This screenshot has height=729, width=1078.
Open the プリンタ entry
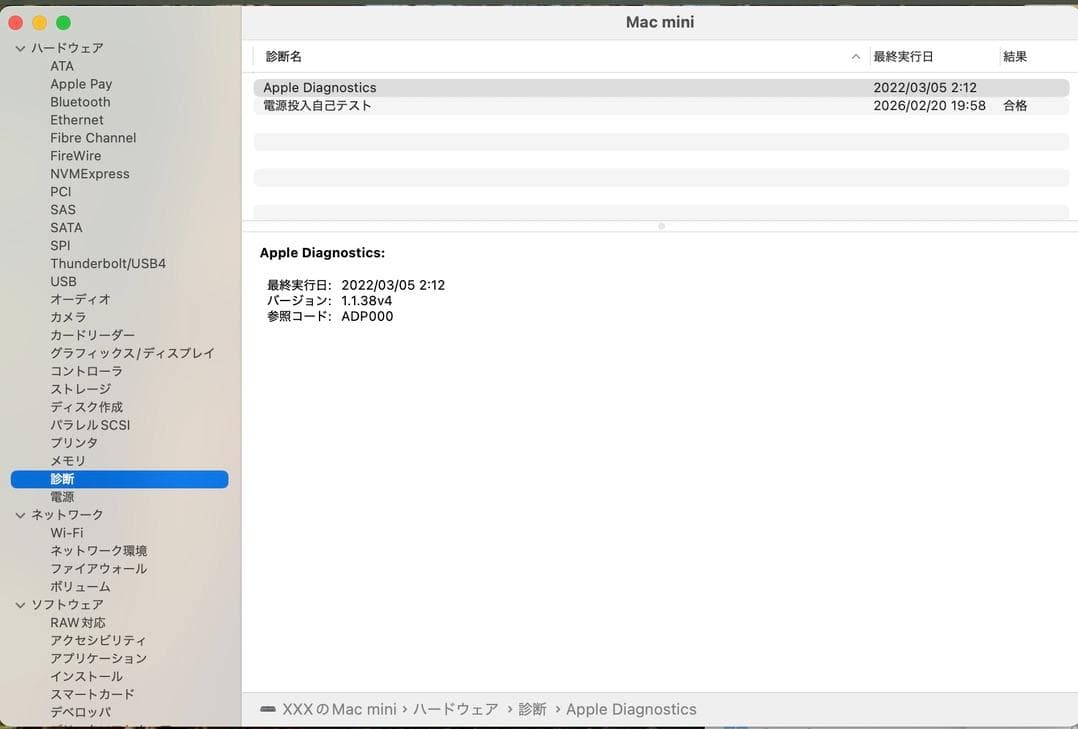[x=74, y=443]
